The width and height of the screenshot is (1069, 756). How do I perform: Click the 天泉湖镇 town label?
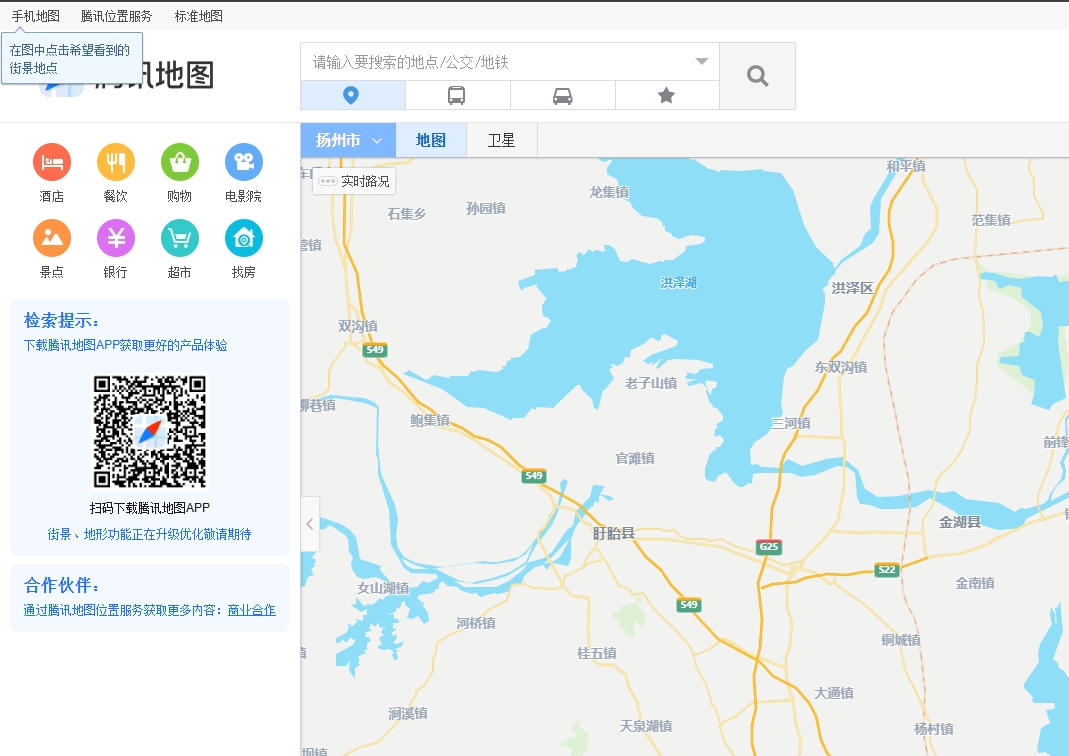coord(646,727)
